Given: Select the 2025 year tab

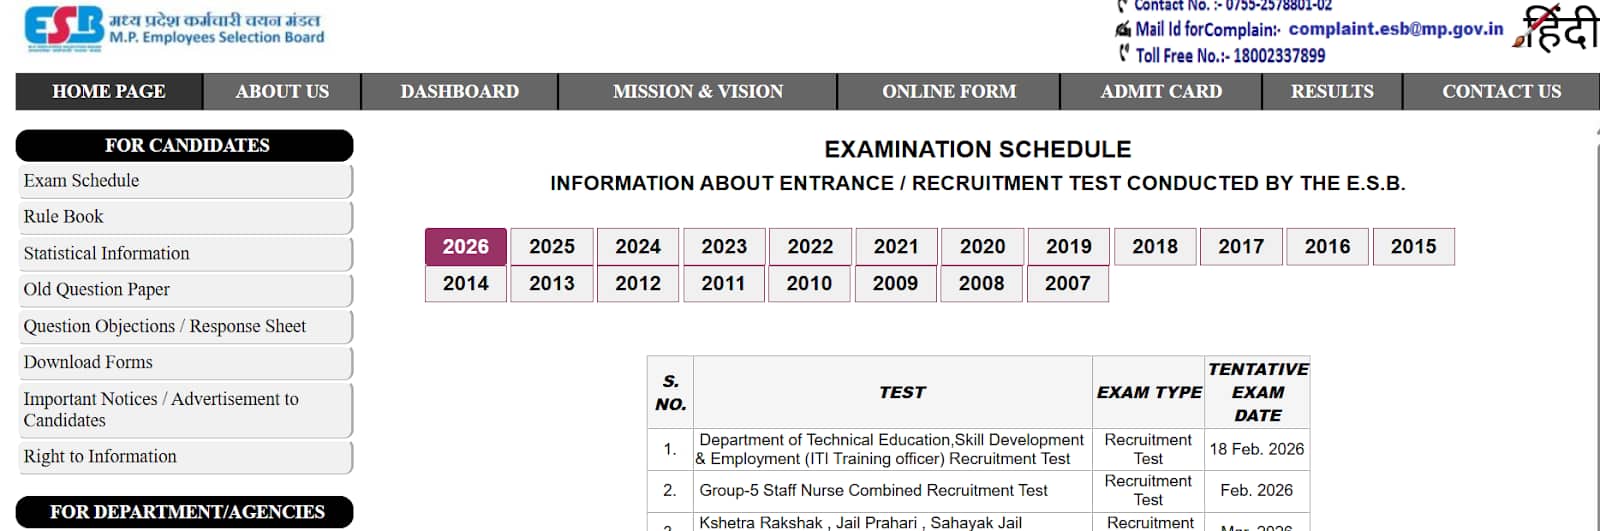Looking at the screenshot, I should tap(552, 247).
